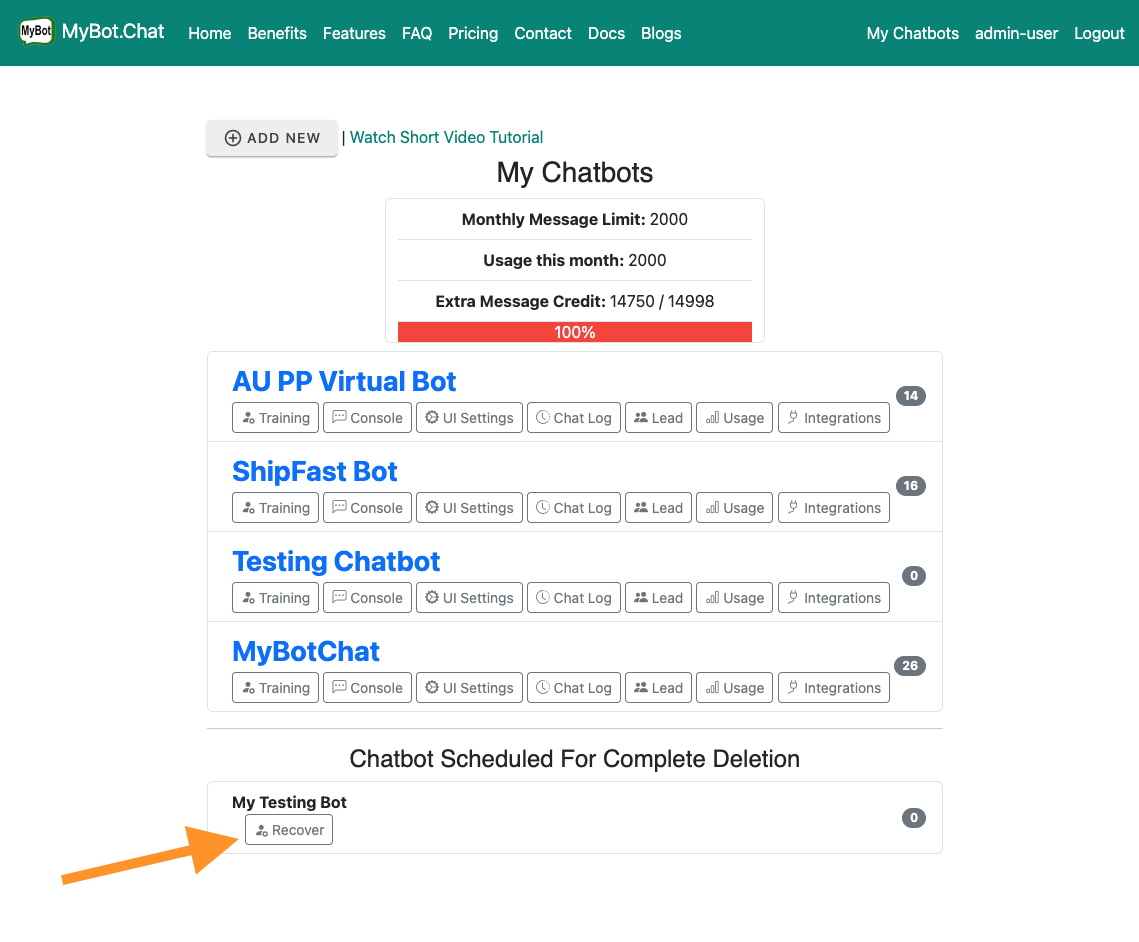Screen dimensions: 1139x942
Task: Recover the My Testing Bot chatbot
Action: 289,830
